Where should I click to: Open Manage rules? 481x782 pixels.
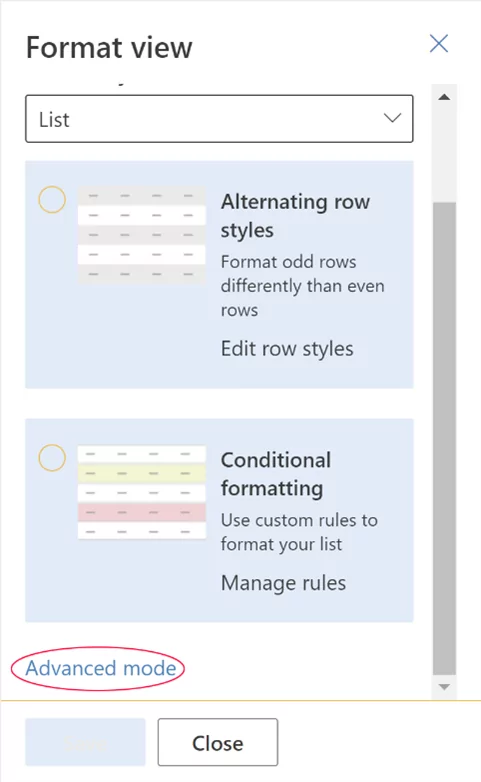click(x=283, y=583)
